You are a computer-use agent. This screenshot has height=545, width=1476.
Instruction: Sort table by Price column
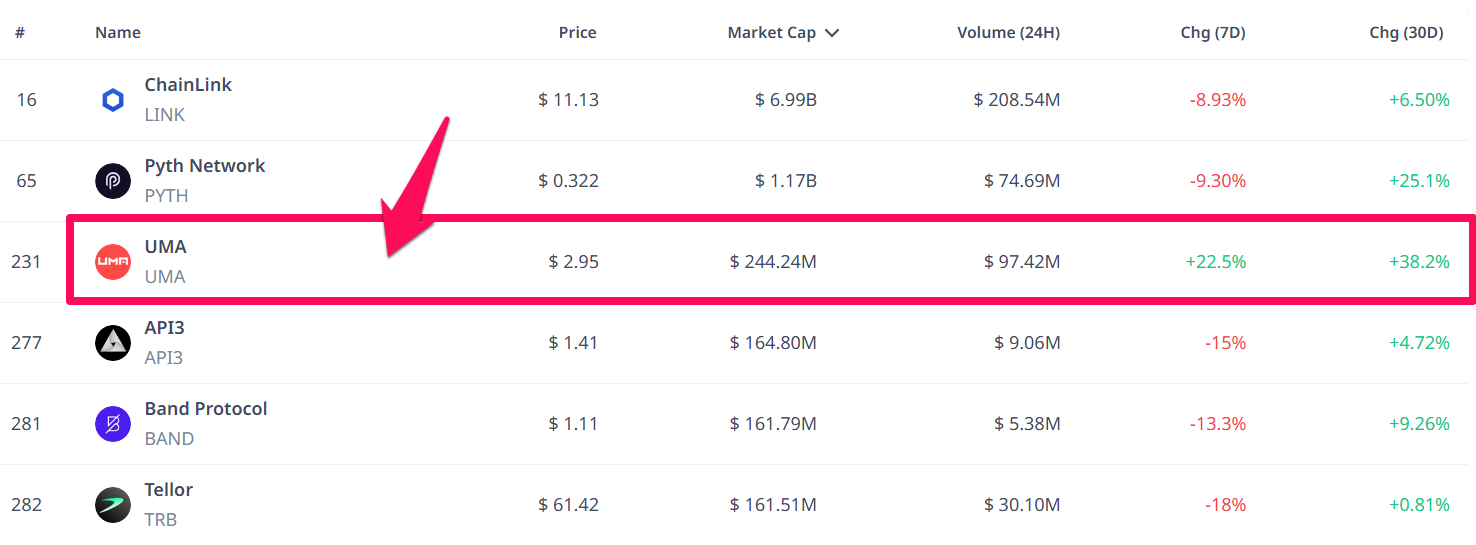coord(577,33)
